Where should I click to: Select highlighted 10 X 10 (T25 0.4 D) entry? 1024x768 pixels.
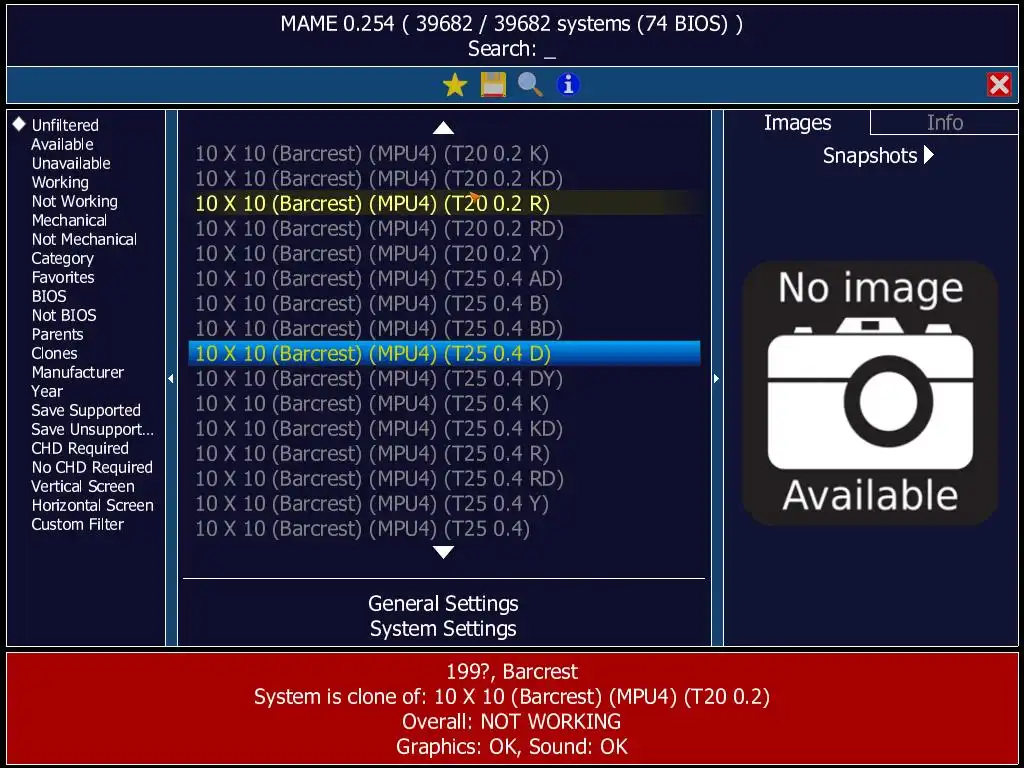pyautogui.click(x=444, y=353)
